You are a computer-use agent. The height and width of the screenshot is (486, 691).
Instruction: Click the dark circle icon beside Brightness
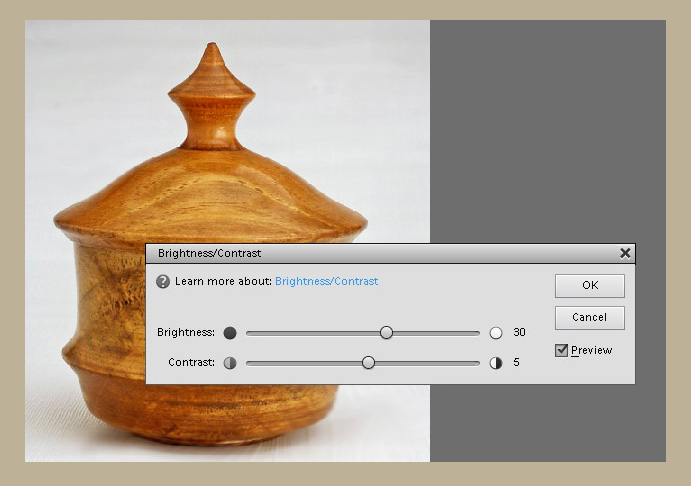click(x=230, y=333)
